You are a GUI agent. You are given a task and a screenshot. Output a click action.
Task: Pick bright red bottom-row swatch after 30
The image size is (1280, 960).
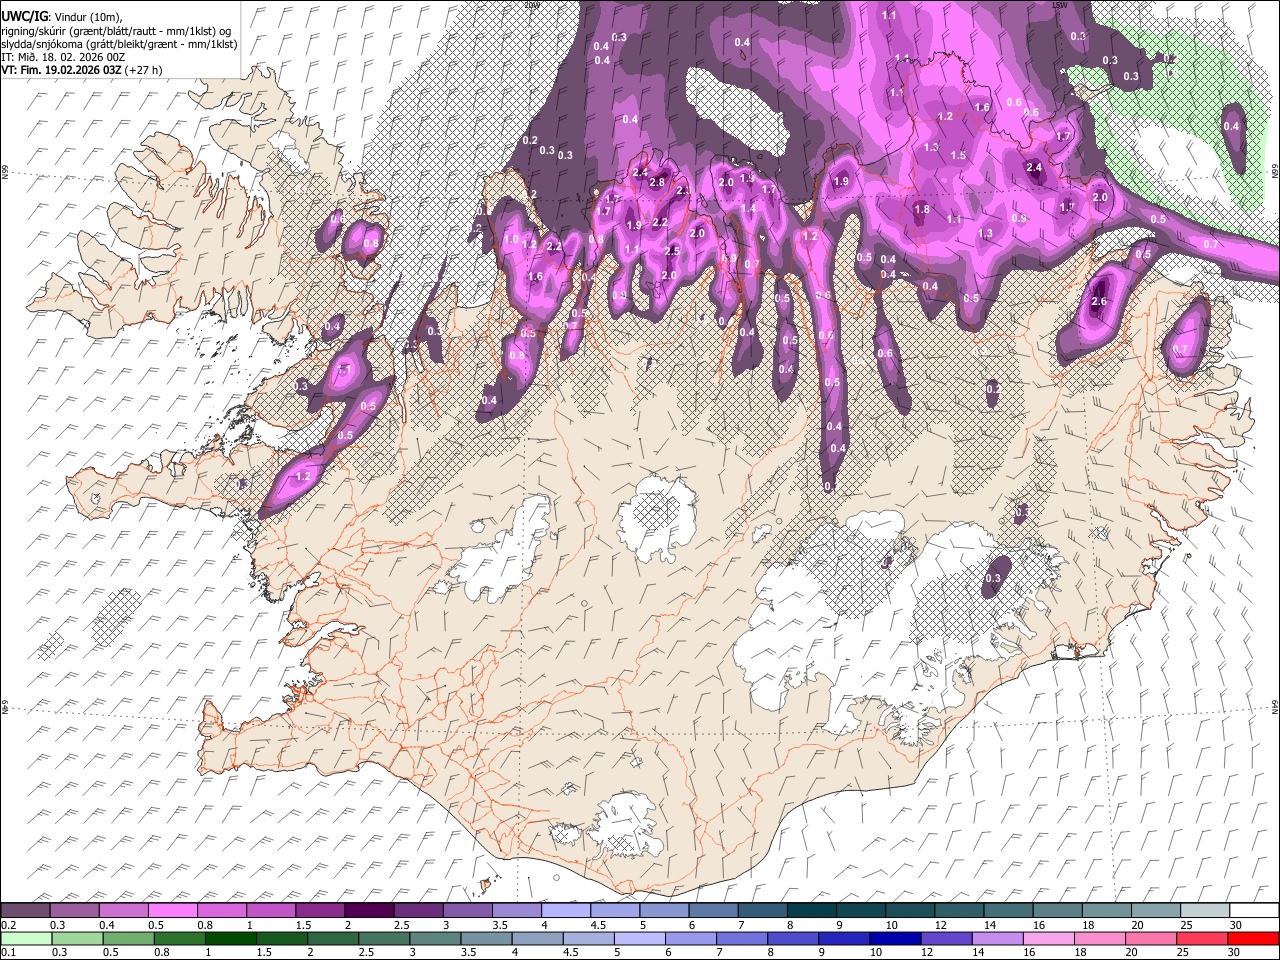[1254, 938]
